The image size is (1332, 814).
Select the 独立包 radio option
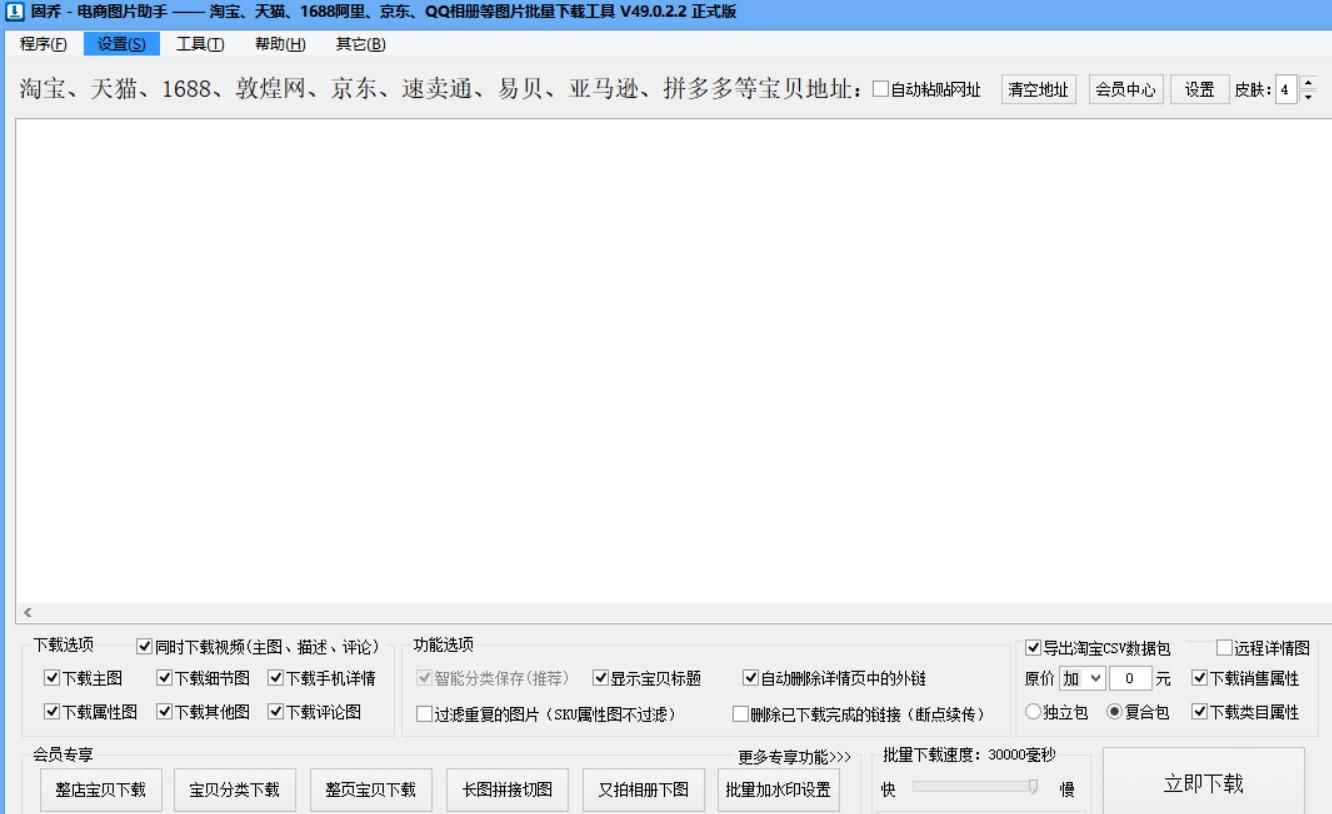coord(1033,713)
